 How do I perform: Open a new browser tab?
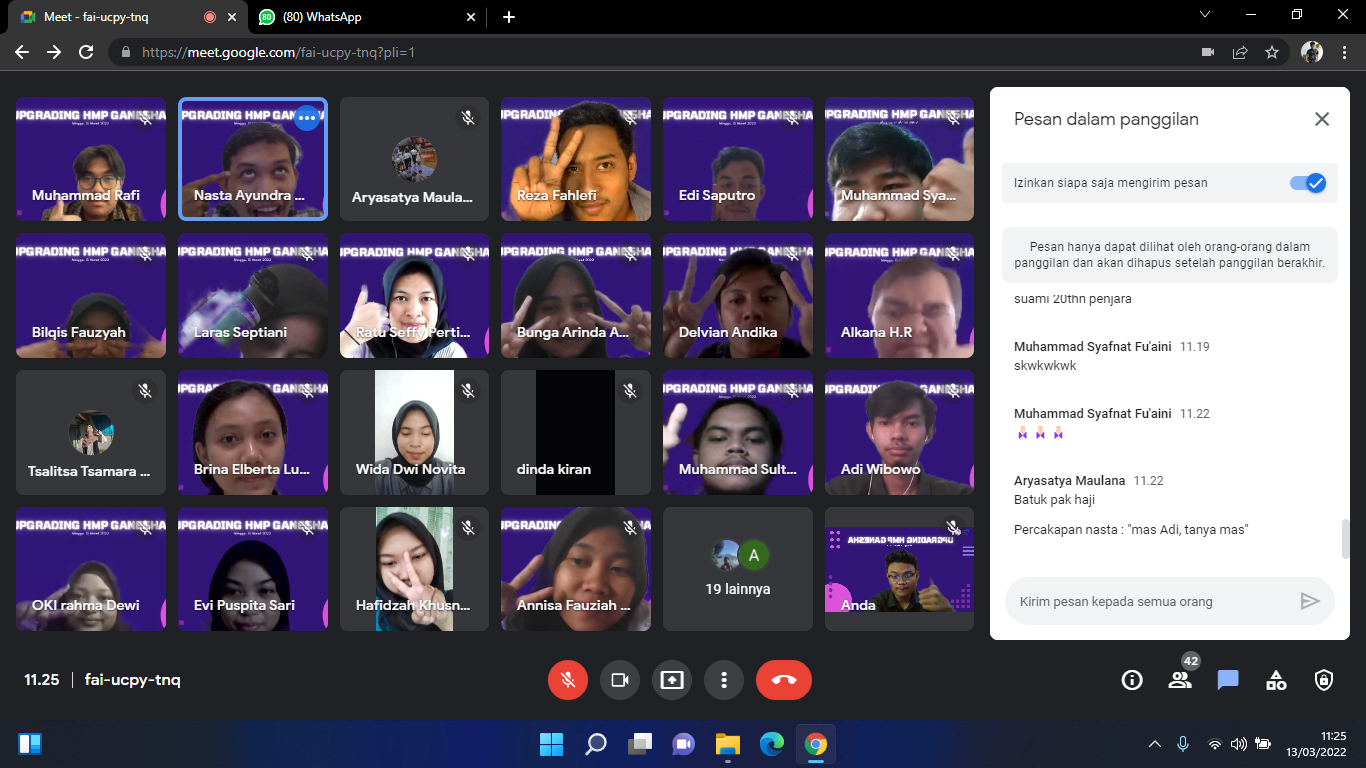509,17
